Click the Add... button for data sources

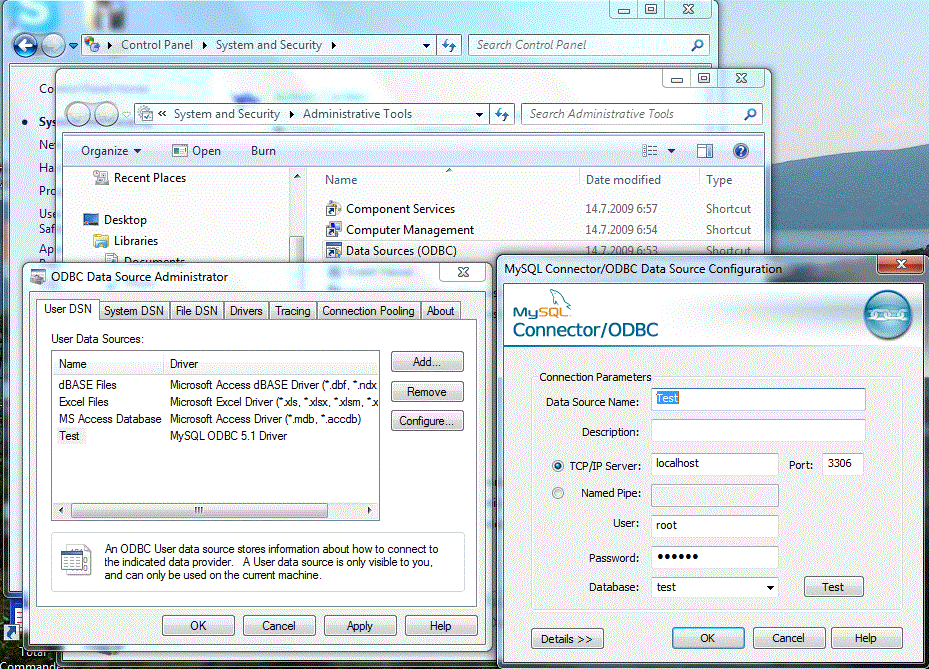tap(427, 362)
